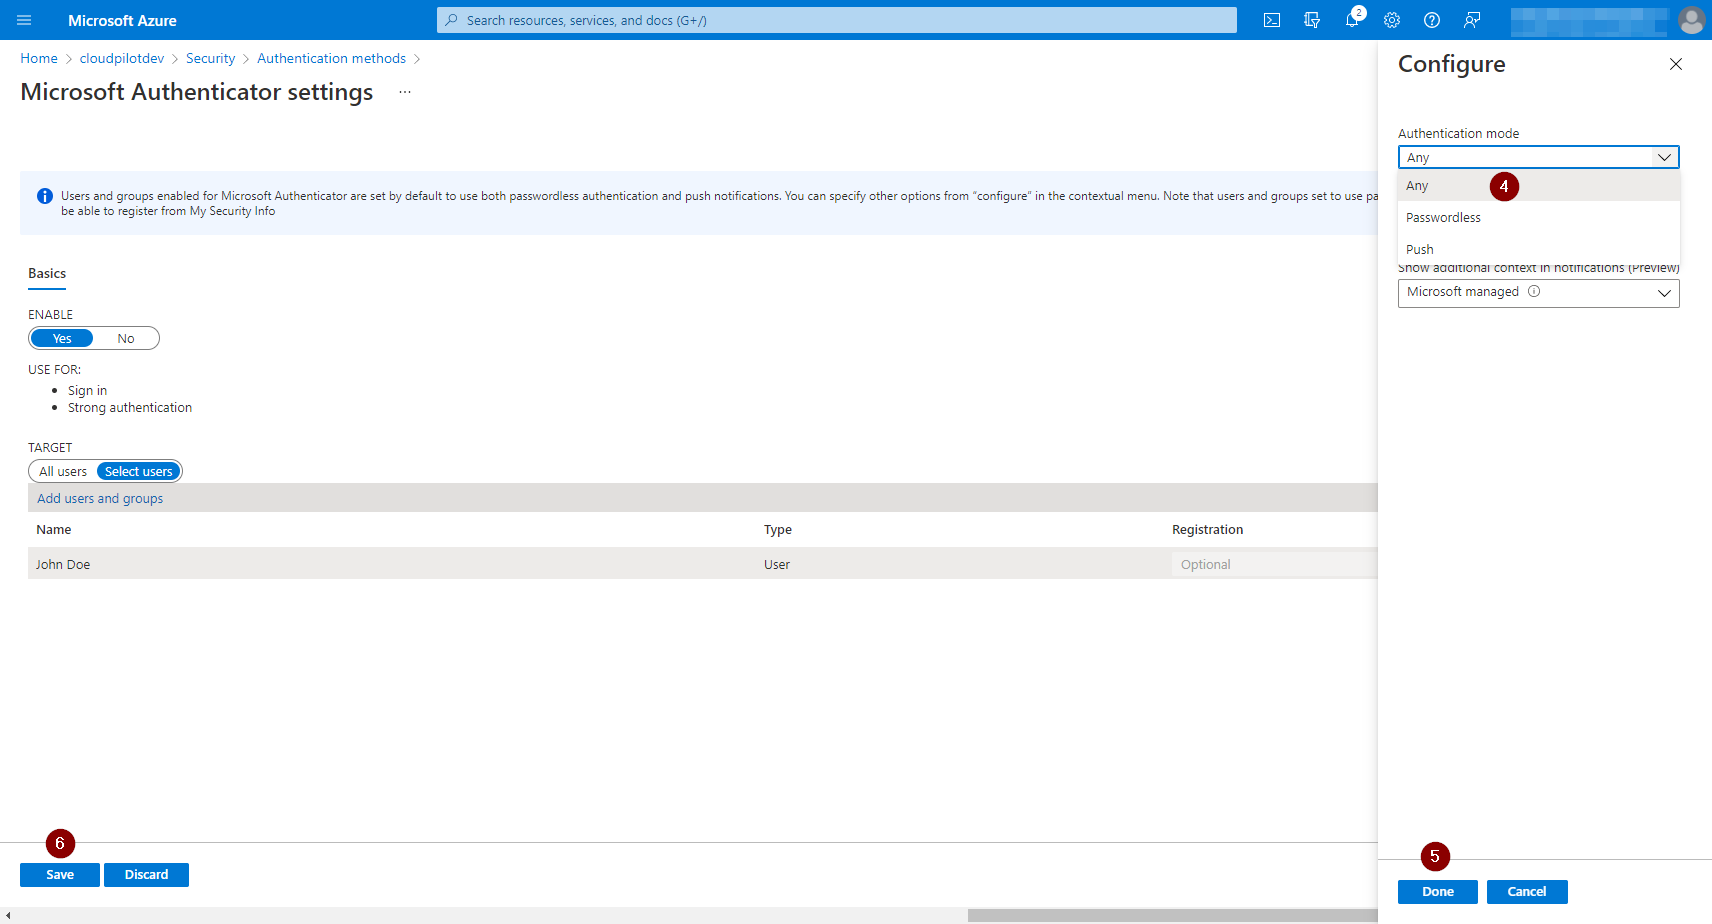The image size is (1712, 924).
Task: Click the Registration column header
Action: tap(1208, 530)
